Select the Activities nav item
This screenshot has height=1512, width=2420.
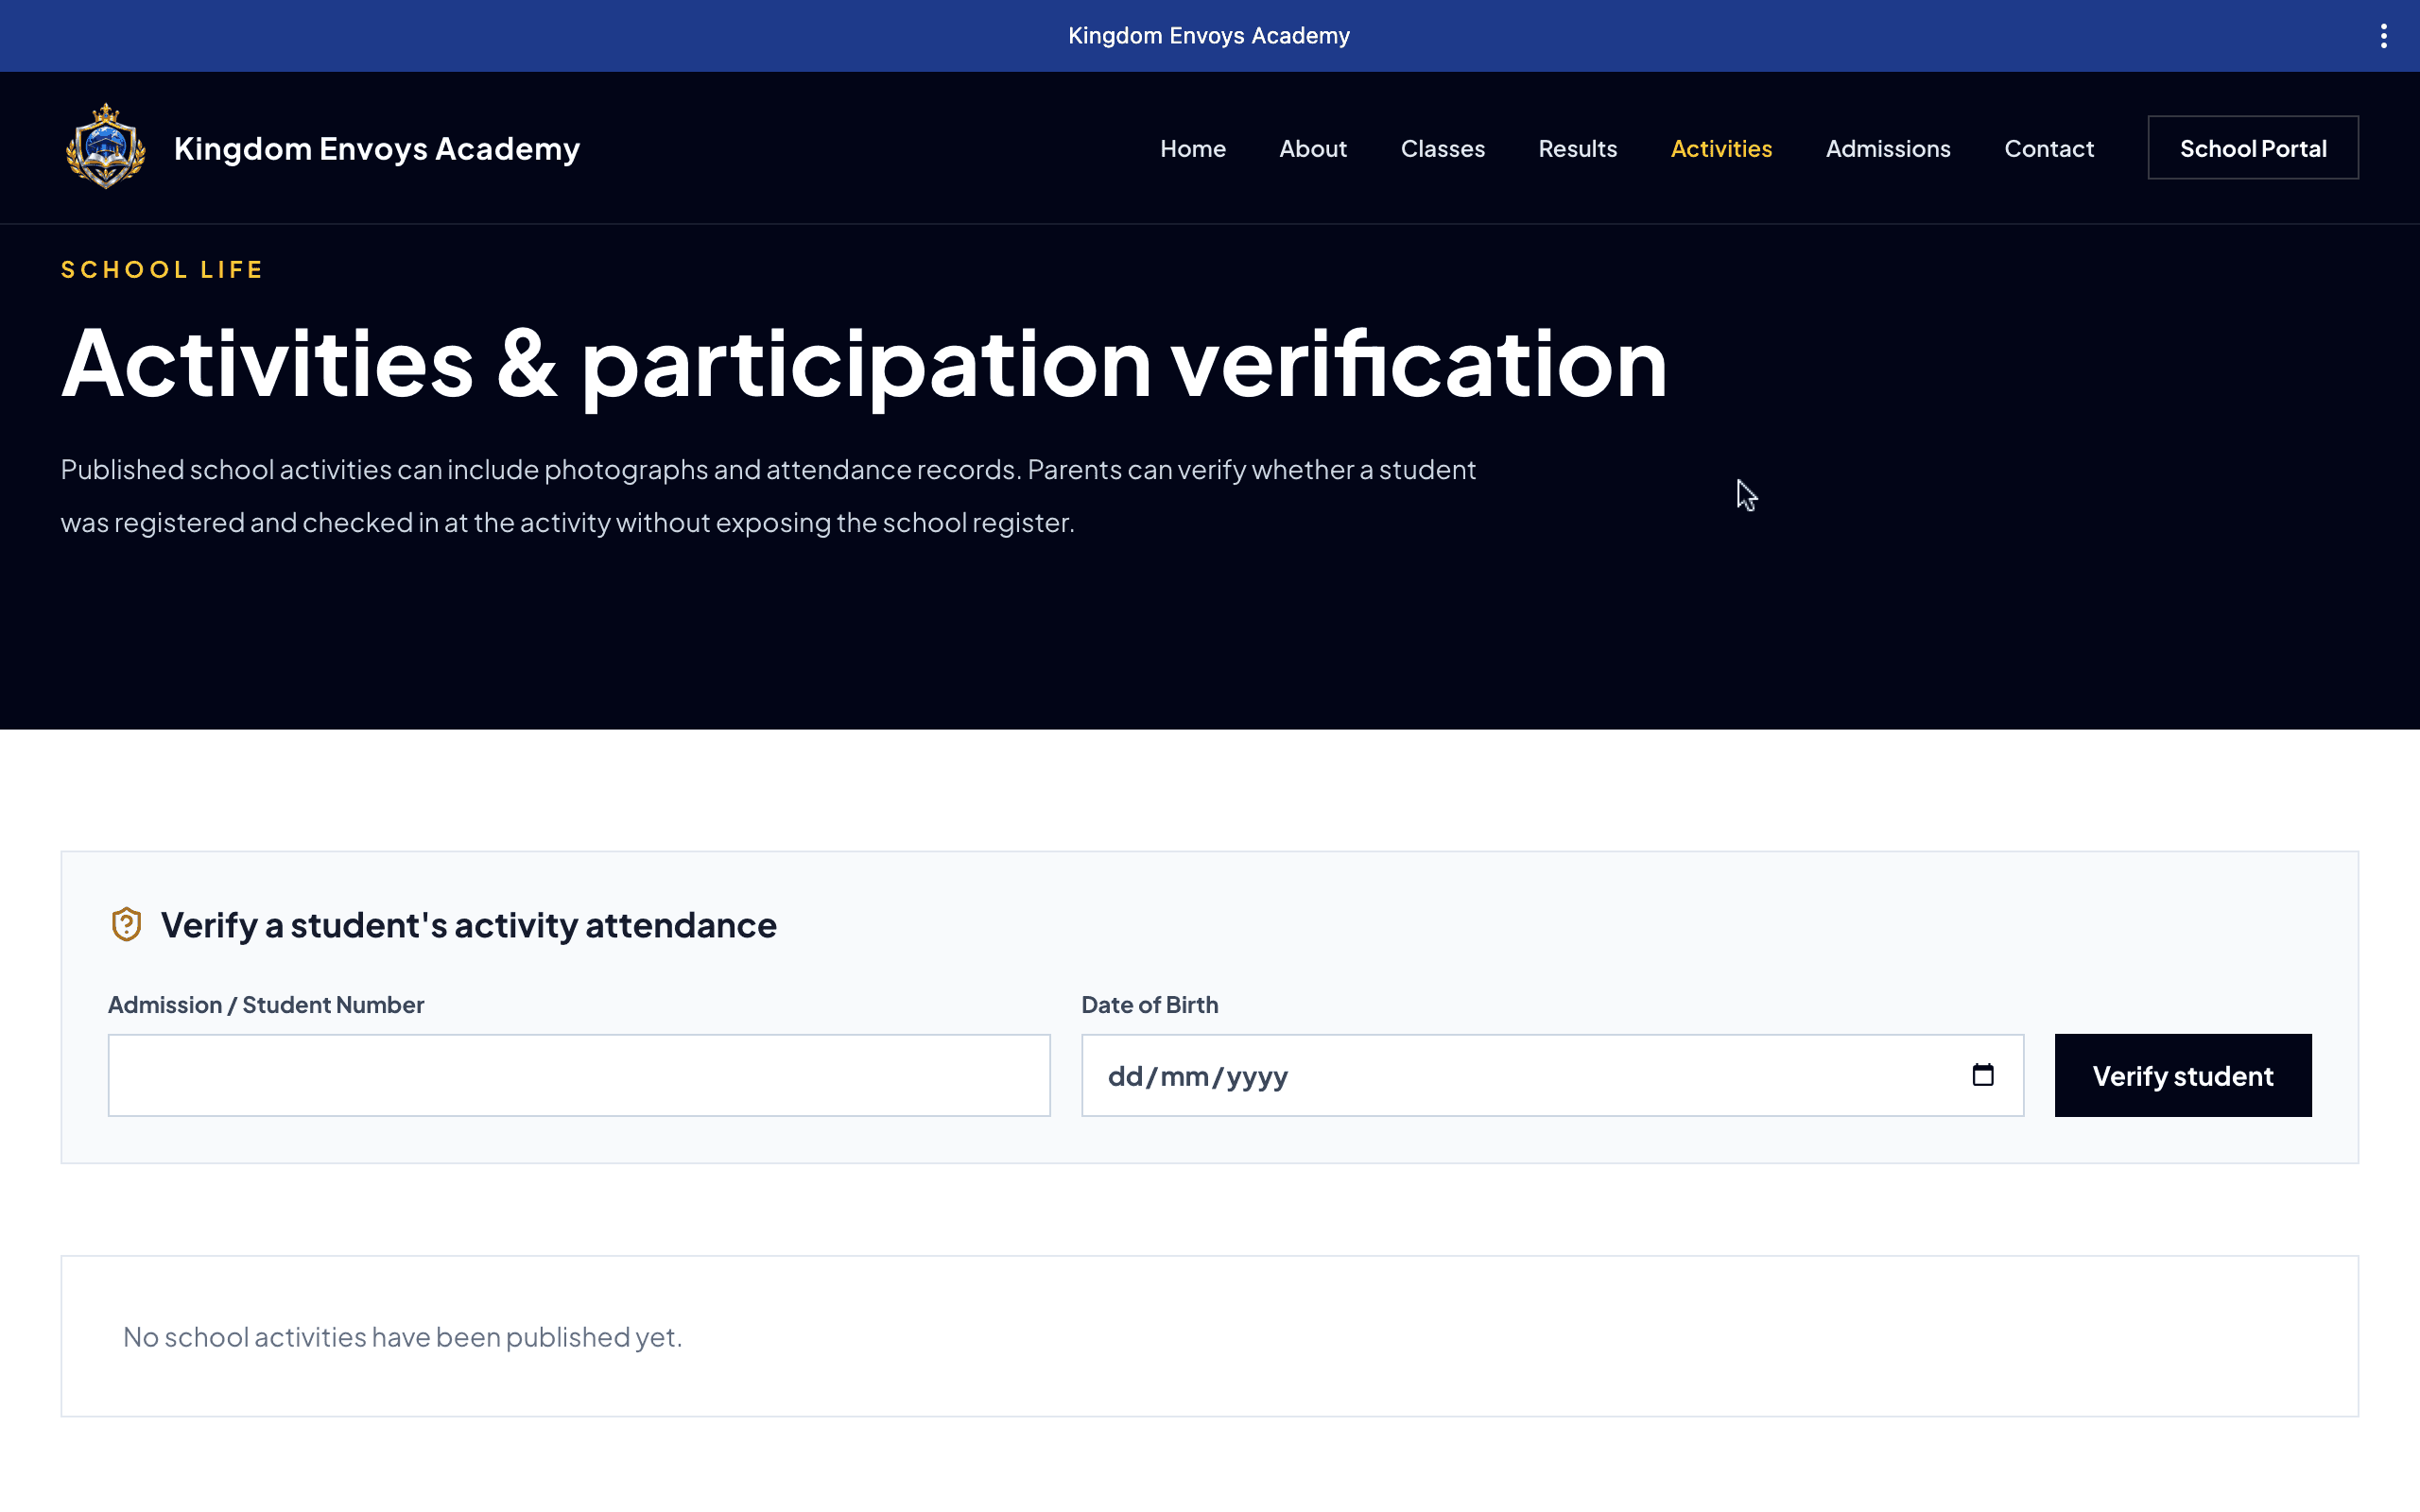(1721, 148)
